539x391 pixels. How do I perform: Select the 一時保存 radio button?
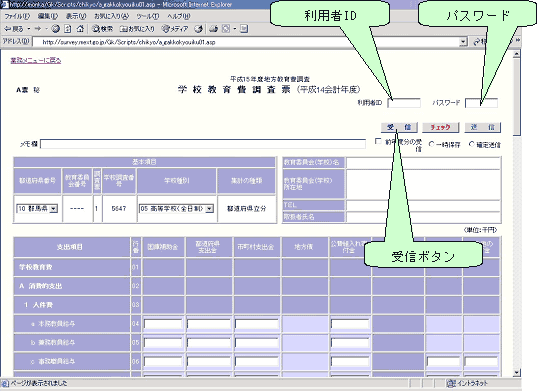[431, 144]
